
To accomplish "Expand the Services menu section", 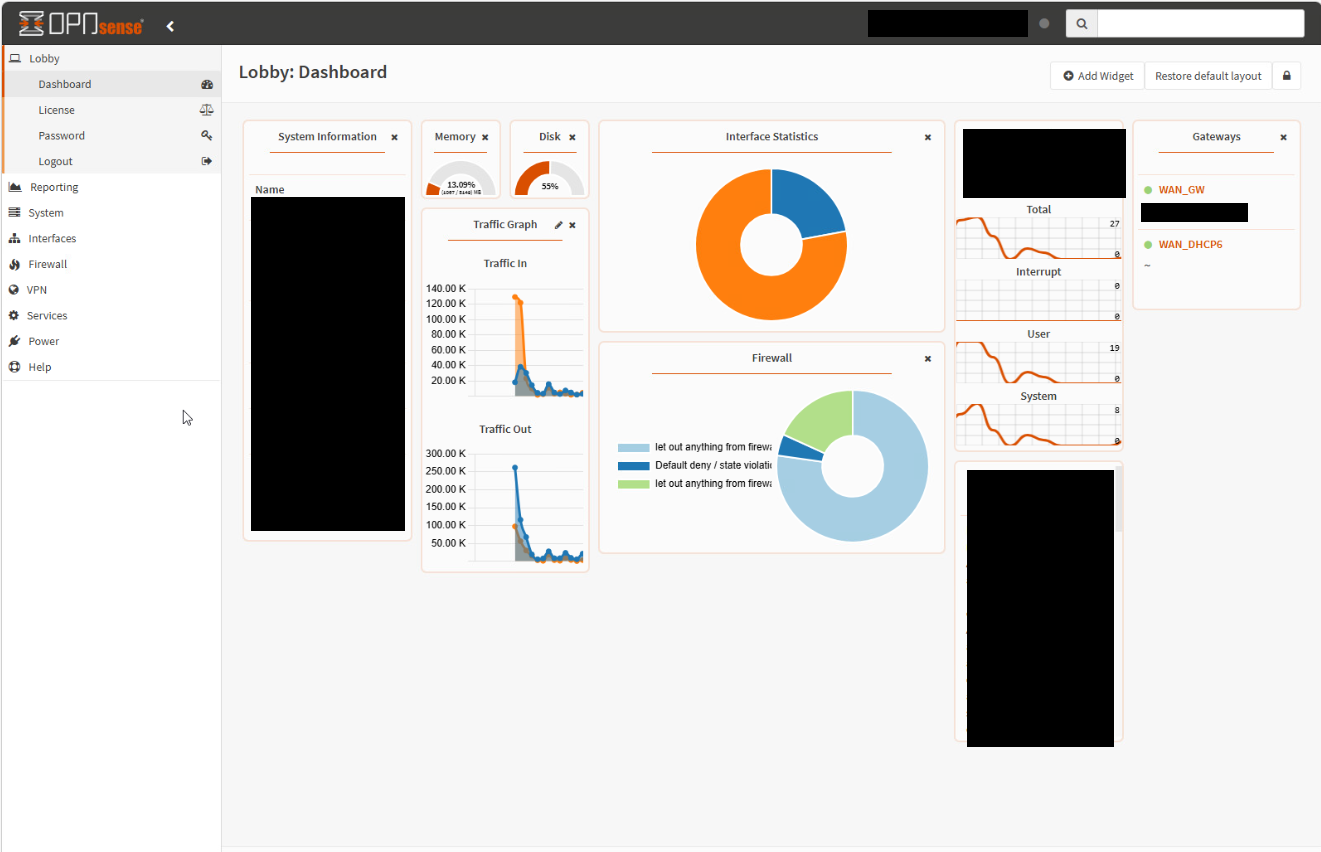I will click(x=47, y=315).
